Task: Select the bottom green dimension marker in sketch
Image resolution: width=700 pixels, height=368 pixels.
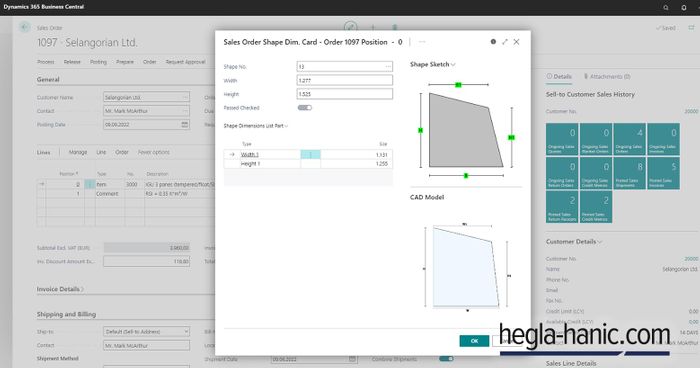Action: coord(466,176)
